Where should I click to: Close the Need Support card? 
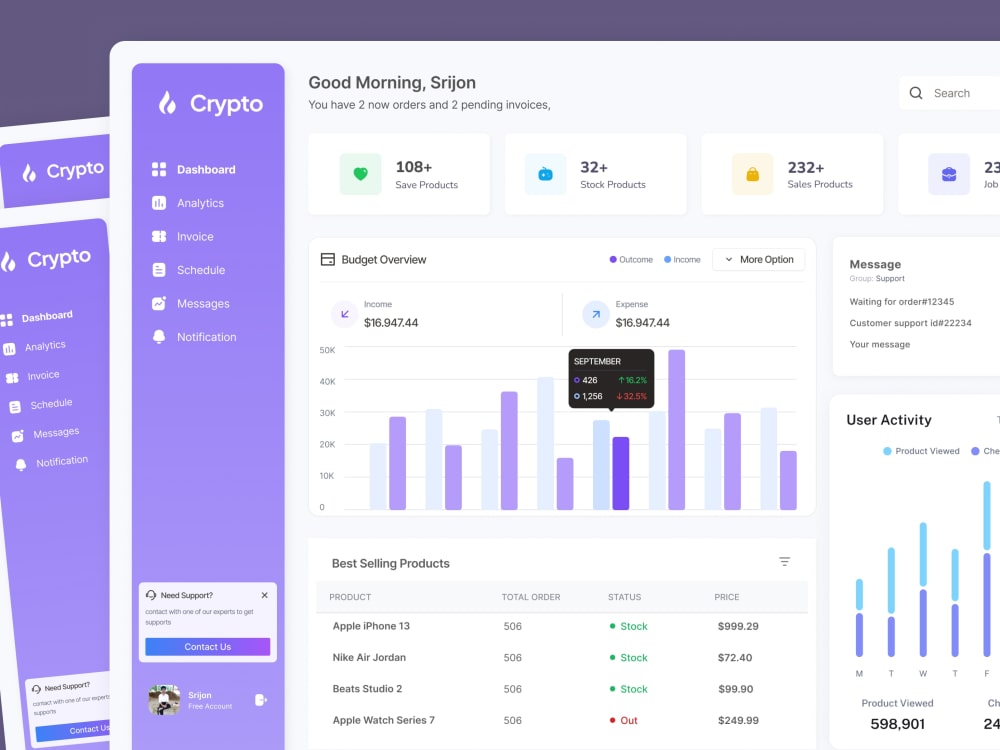[x=265, y=595]
